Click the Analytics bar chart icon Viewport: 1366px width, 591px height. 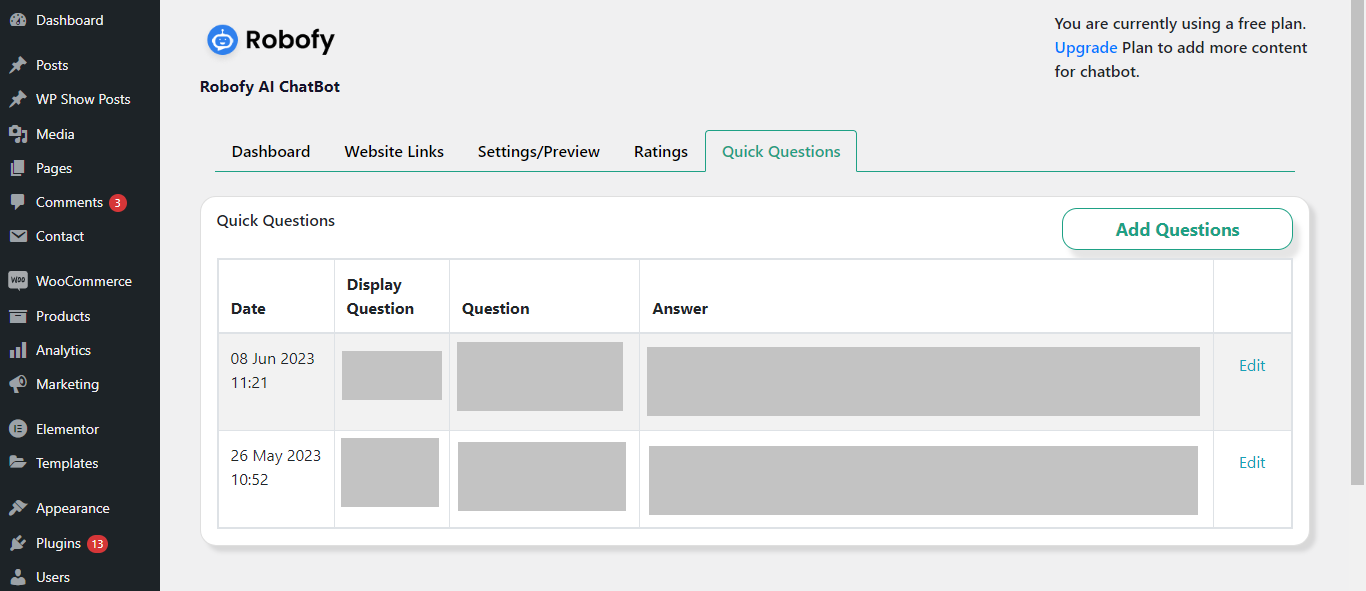tap(17, 350)
